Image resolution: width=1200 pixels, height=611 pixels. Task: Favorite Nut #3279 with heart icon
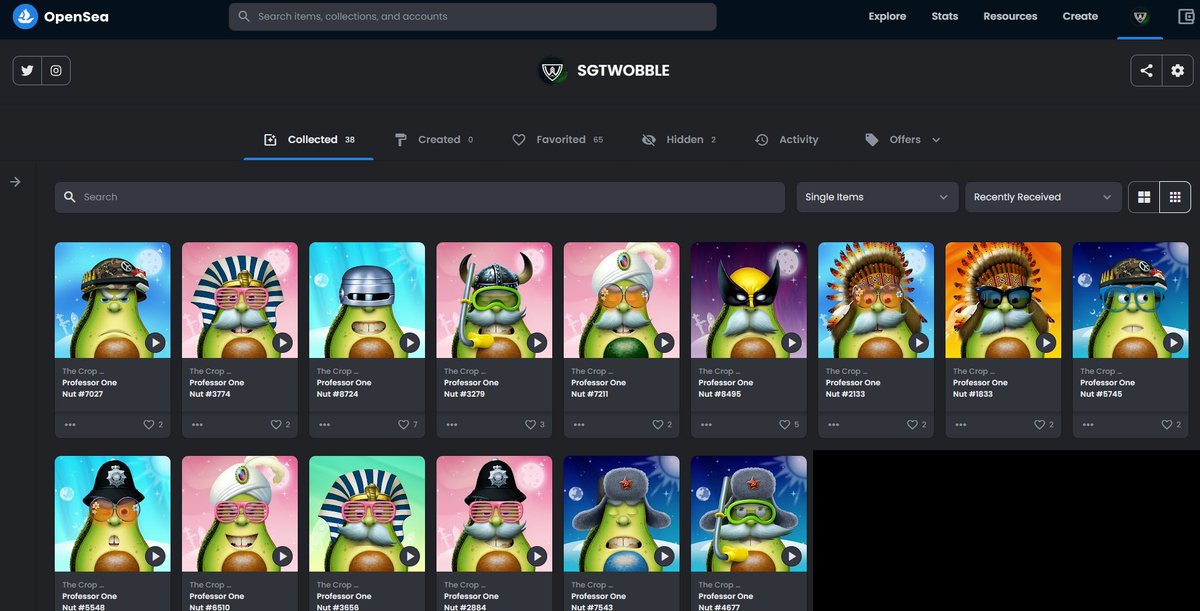[530, 425]
